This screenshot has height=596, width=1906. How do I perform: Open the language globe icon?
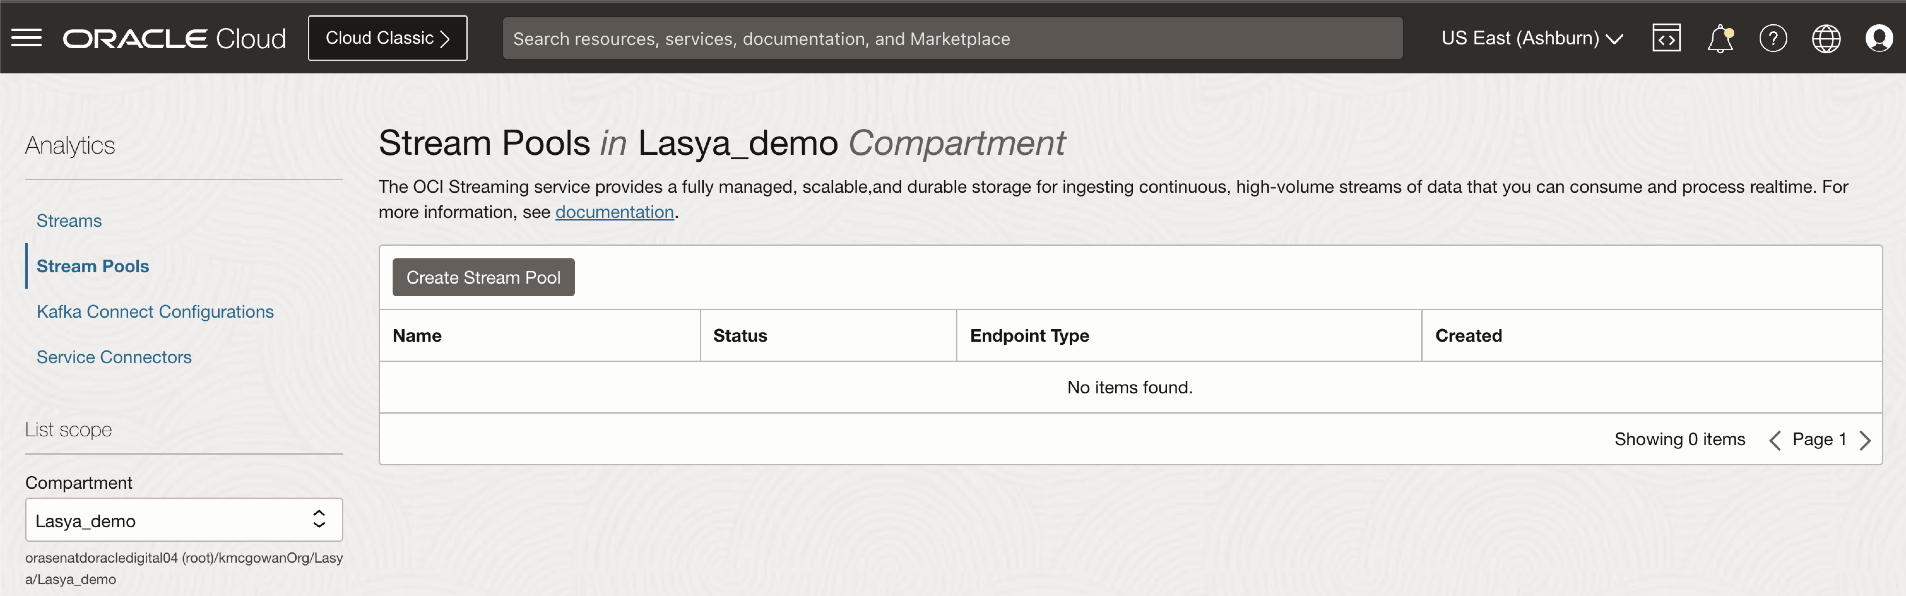pyautogui.click(x=1826, y=38)
